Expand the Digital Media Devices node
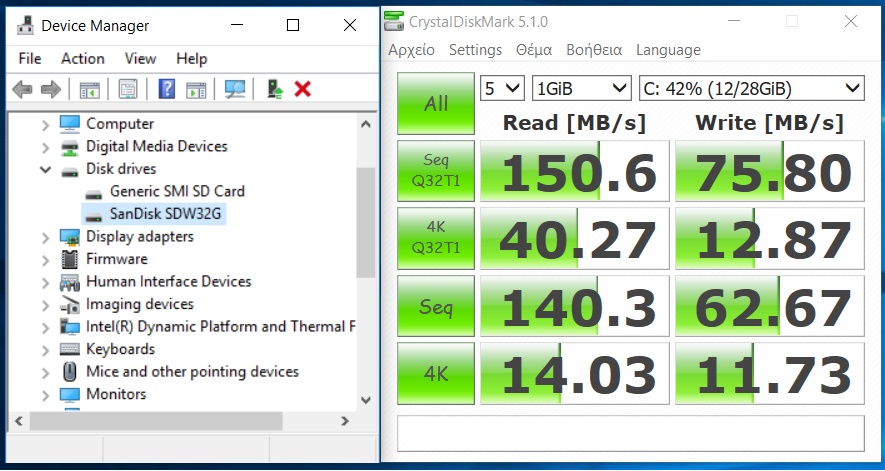885x471 pixels. pos(46,147)
